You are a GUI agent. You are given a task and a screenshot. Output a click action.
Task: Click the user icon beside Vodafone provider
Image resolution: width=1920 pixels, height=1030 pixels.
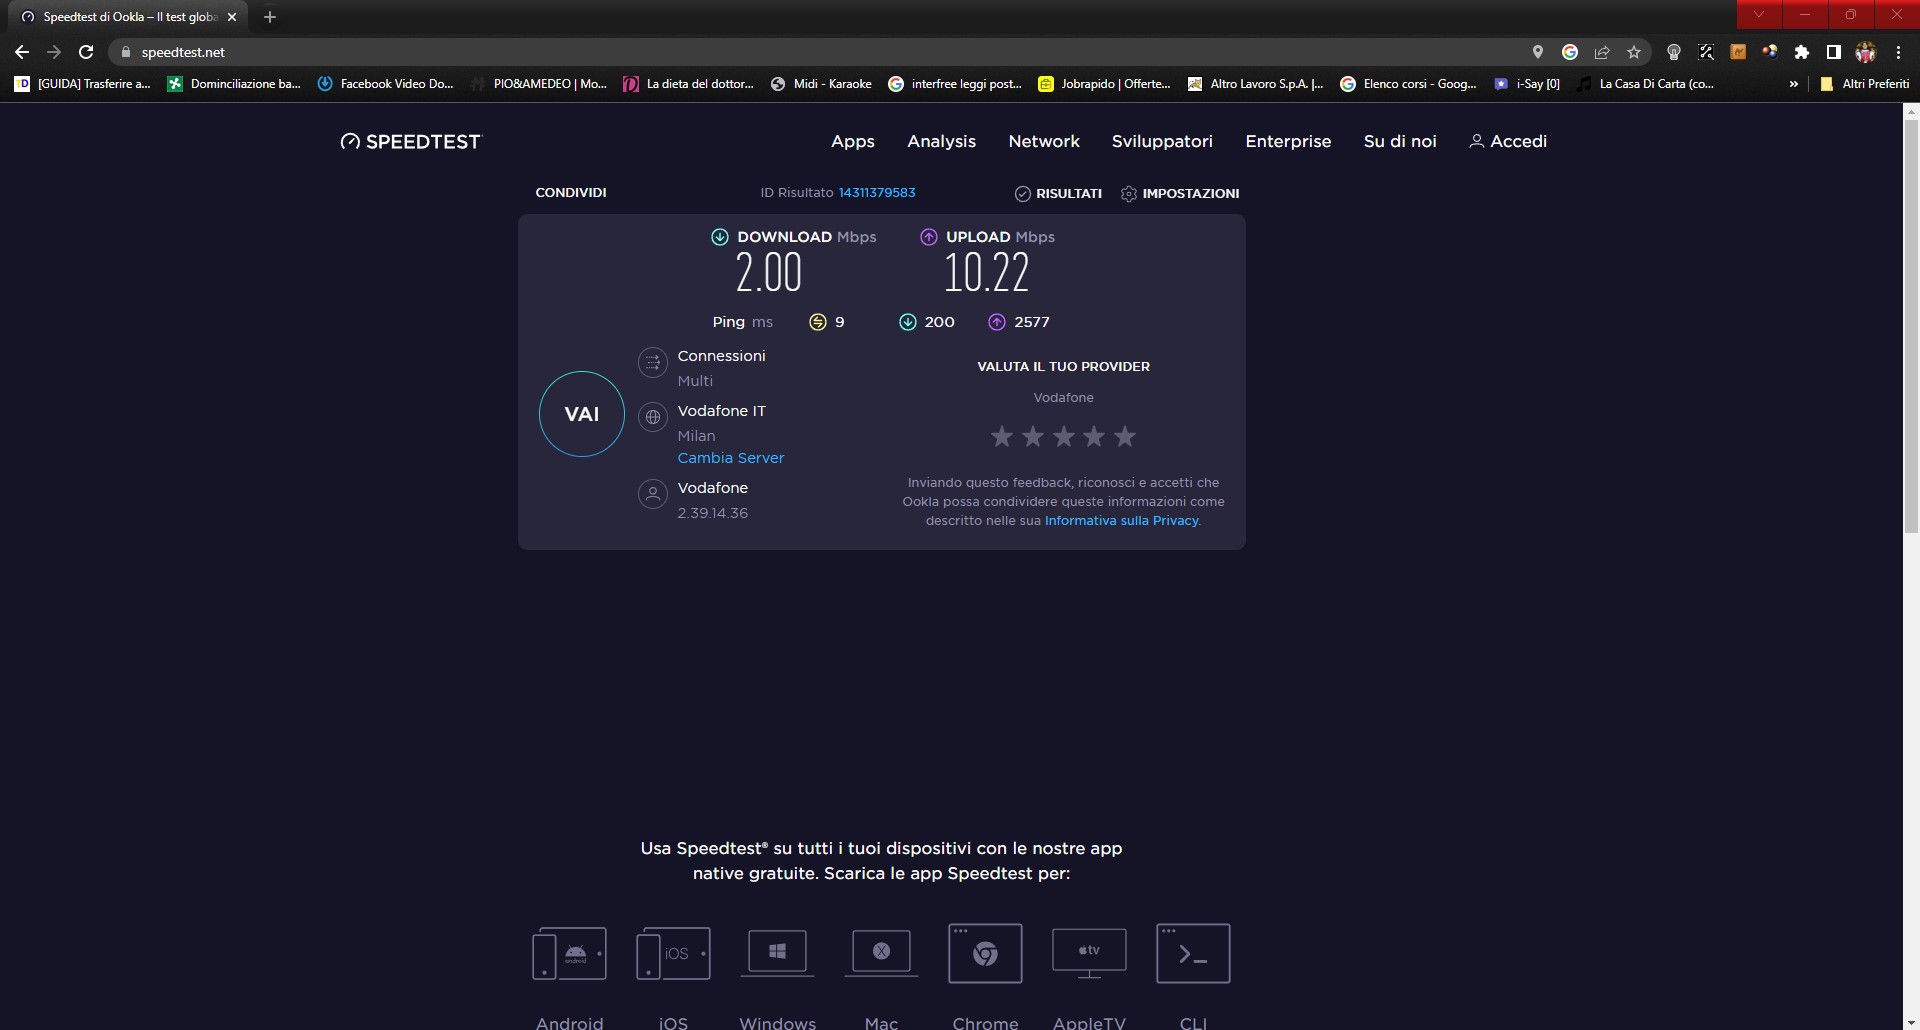653,494
